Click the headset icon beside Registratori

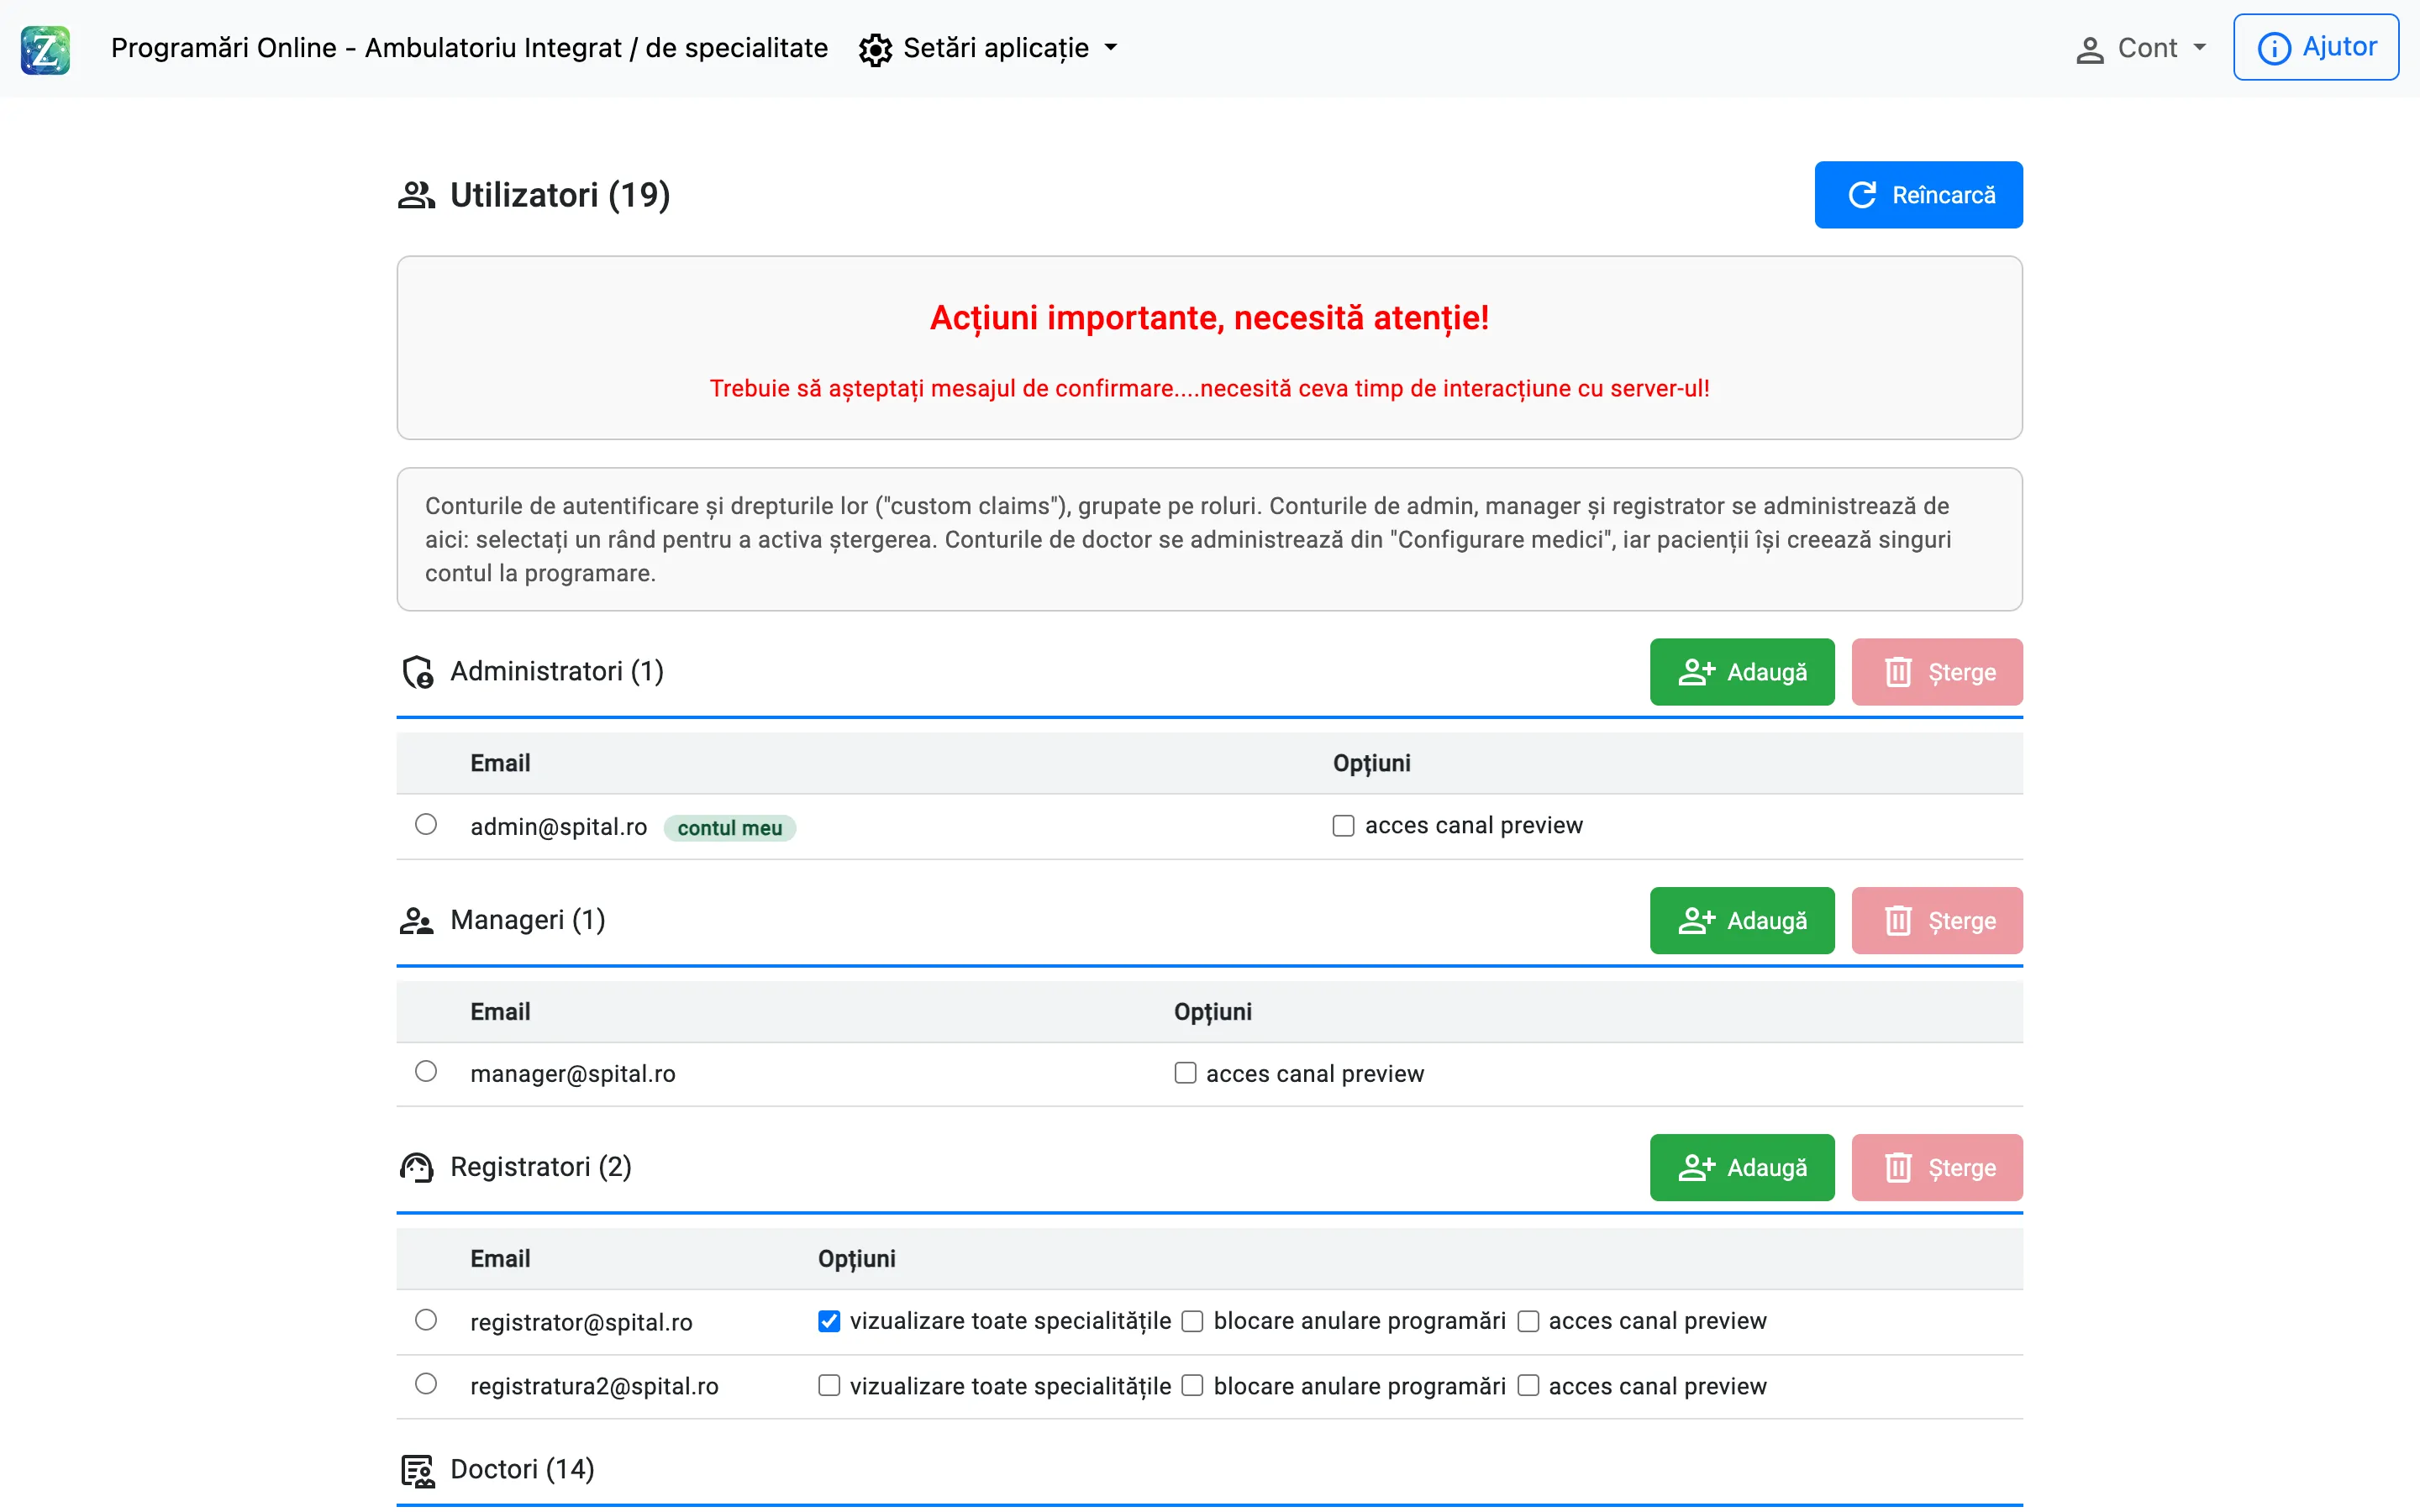[416, 1168]
